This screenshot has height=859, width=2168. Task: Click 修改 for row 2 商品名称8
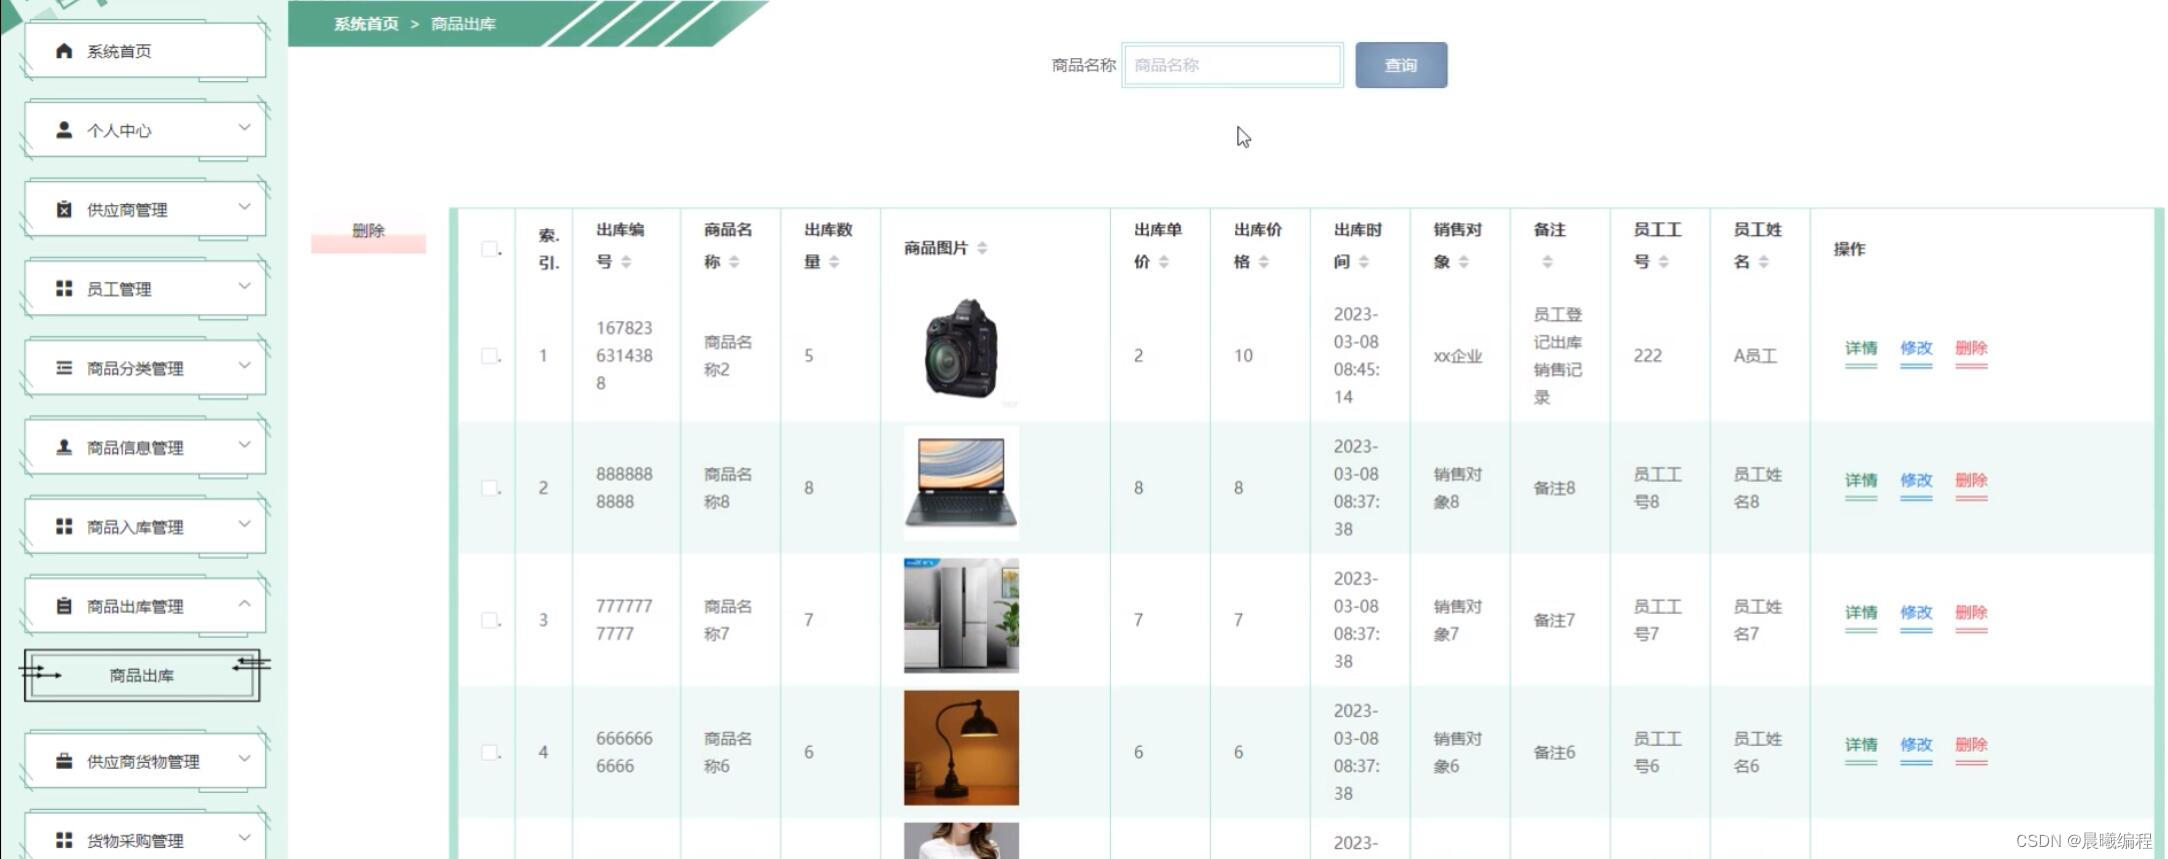tap(1916, 480)
